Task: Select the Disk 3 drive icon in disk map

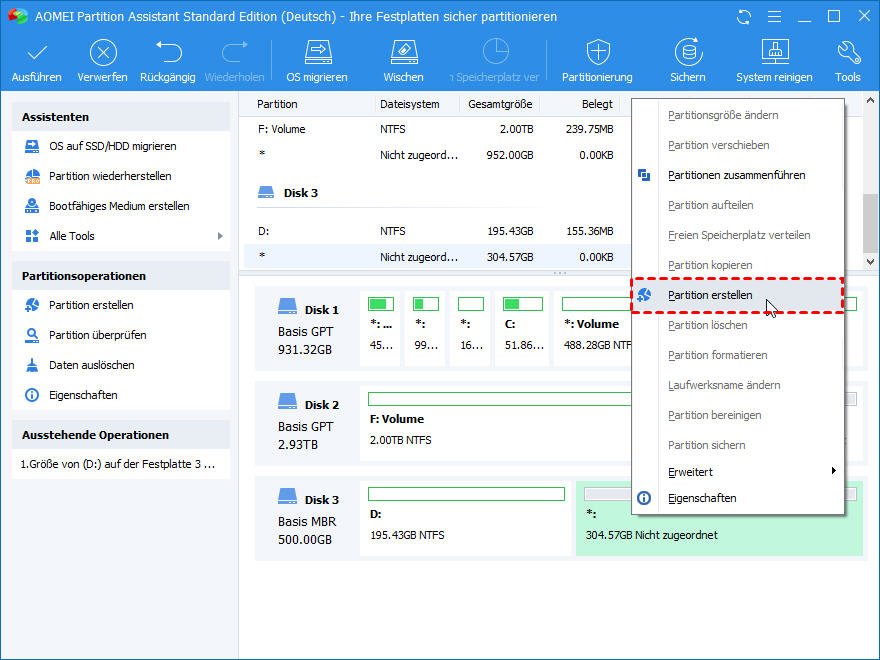Action: pos(287,496)
